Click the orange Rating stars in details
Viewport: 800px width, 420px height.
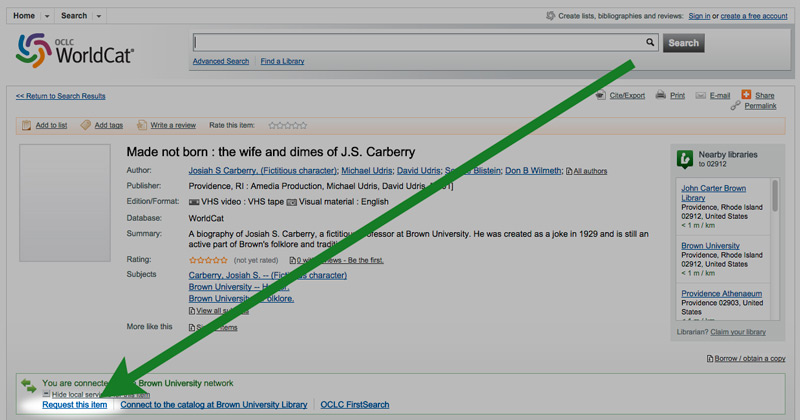[x=208, y=260]
